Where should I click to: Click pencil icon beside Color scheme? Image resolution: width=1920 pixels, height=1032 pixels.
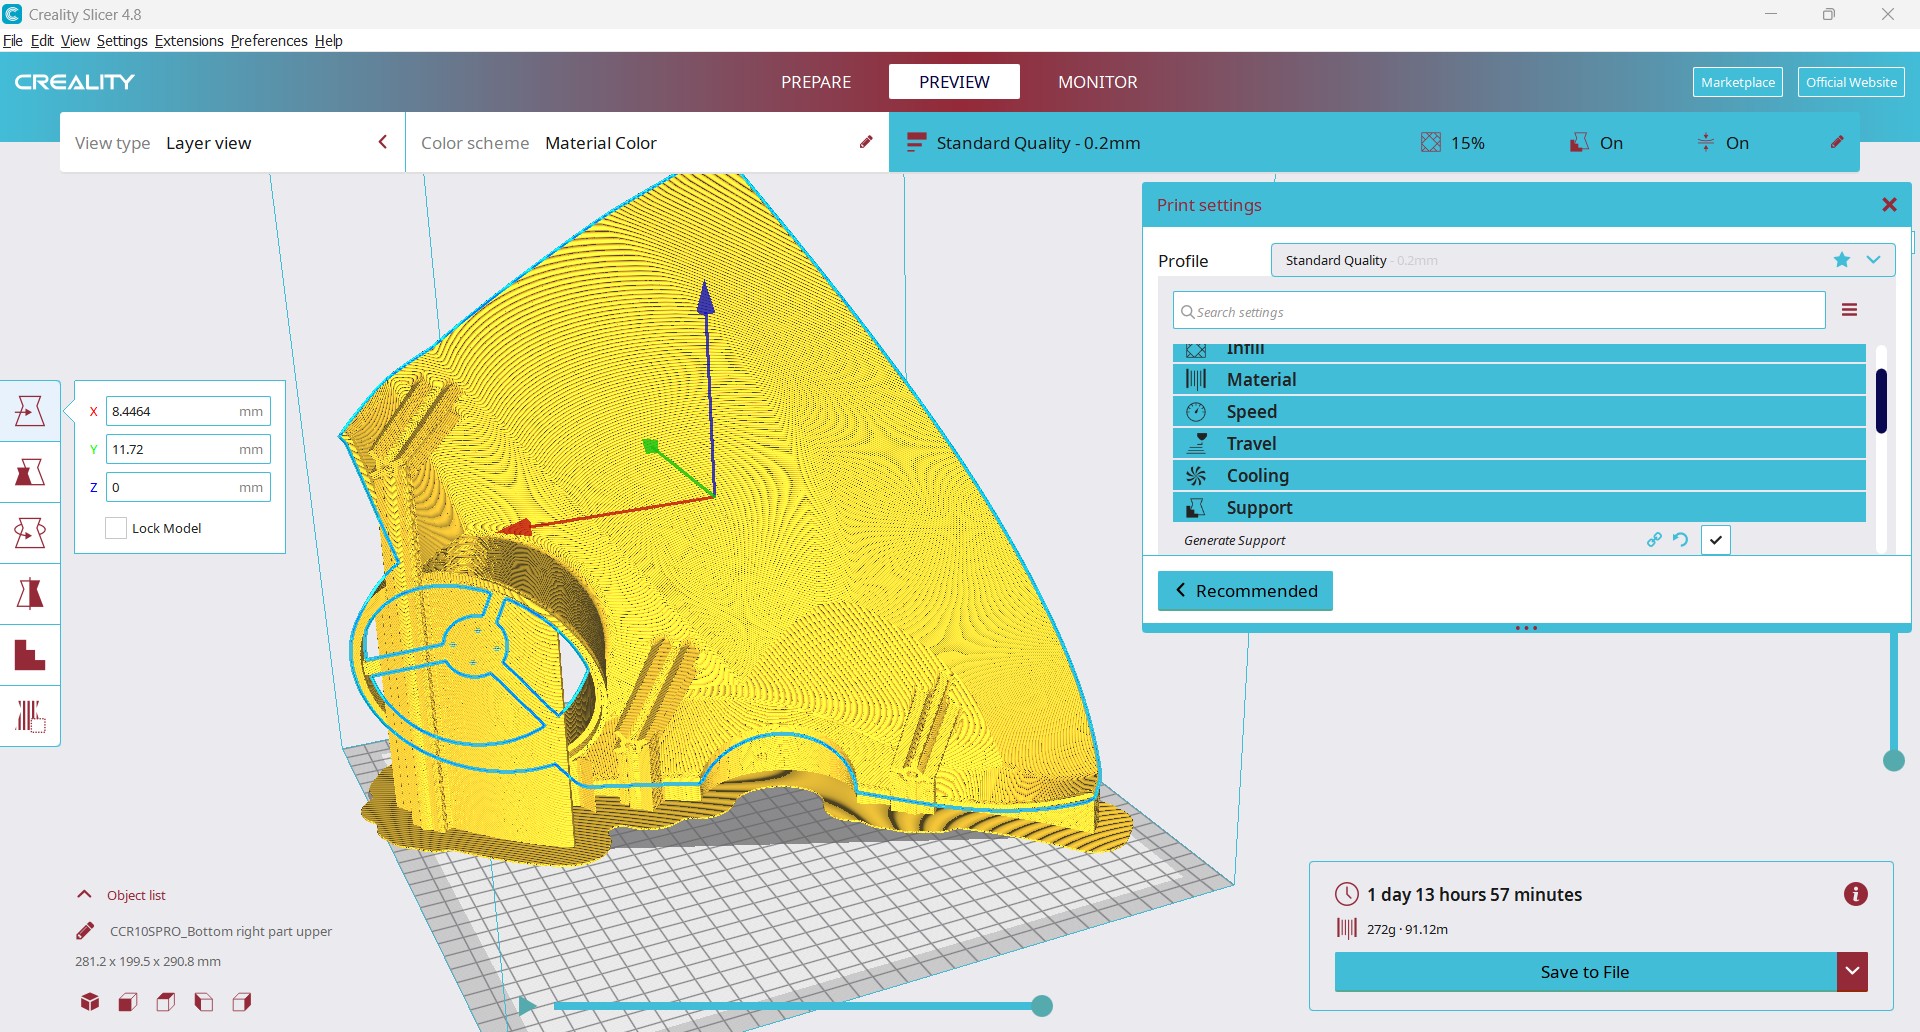(x=866, y=142)
